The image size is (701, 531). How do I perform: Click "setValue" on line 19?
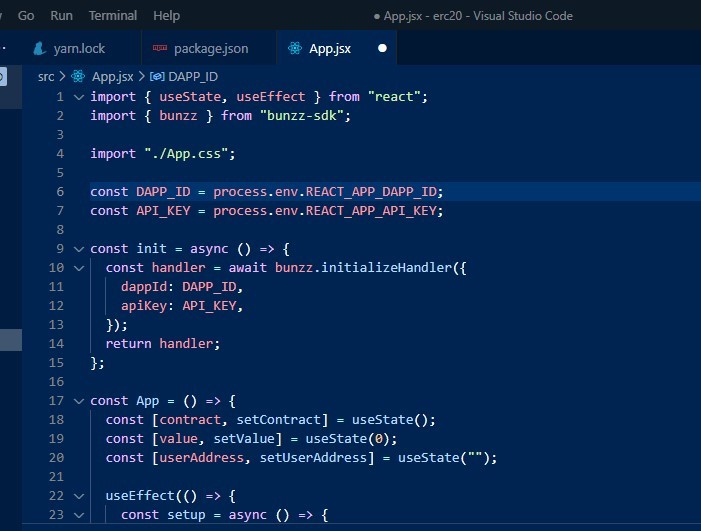[x=244, y=438]
